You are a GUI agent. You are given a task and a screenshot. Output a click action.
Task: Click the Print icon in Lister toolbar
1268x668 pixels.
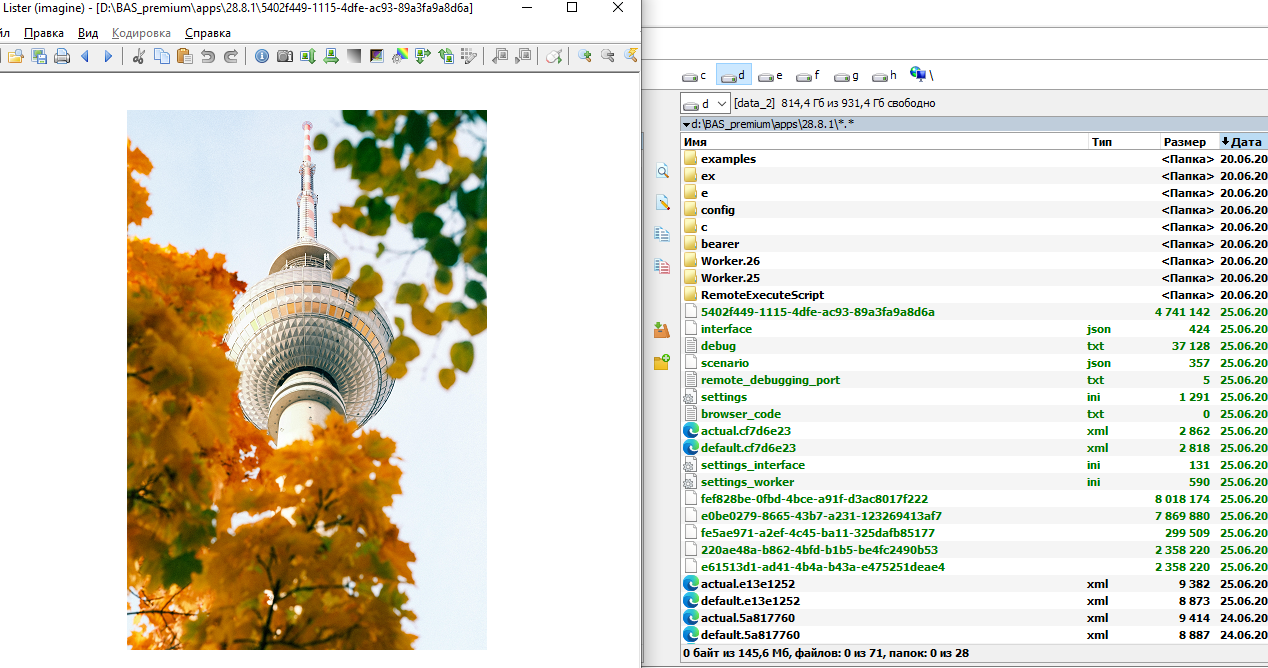pyautogui.click(x=62, y=56)
